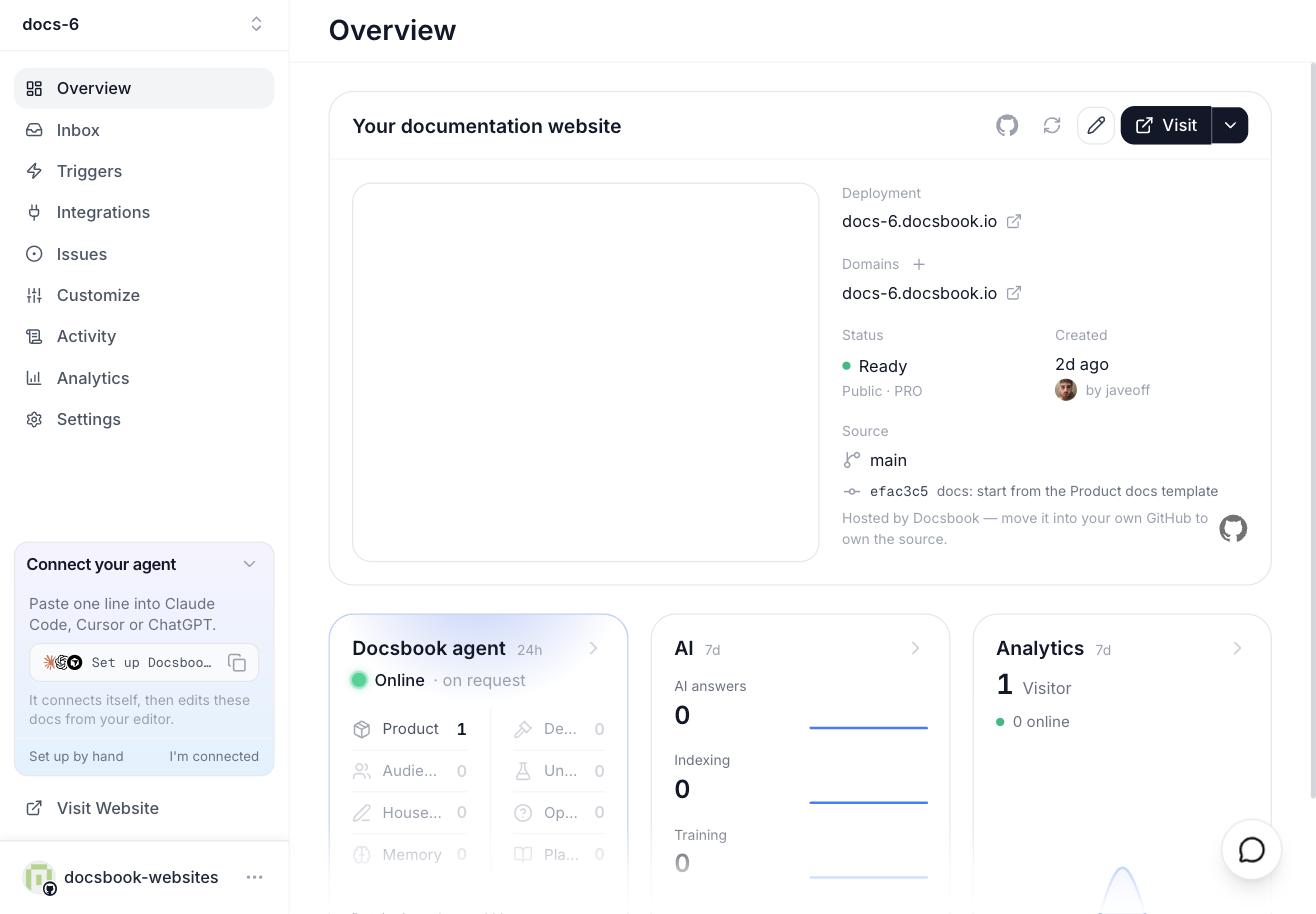Click the commit icon beside efac3c5
1316x914 pixels.
tap(852, 491)
